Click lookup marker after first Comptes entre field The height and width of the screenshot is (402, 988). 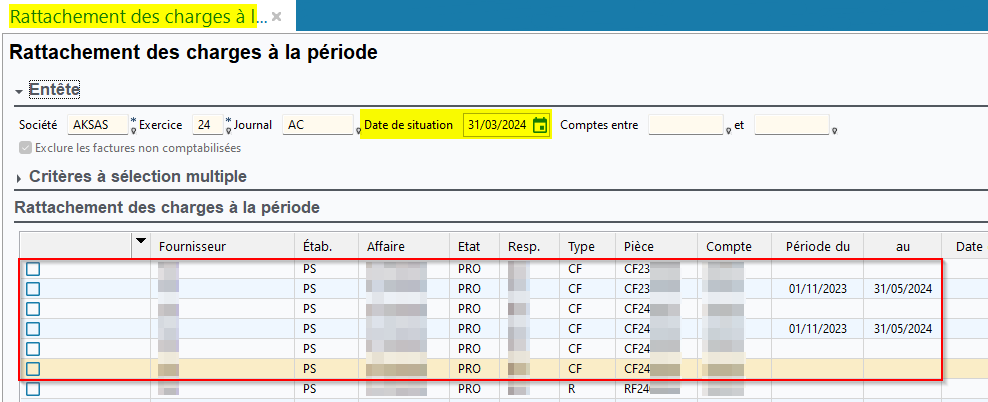725,130
